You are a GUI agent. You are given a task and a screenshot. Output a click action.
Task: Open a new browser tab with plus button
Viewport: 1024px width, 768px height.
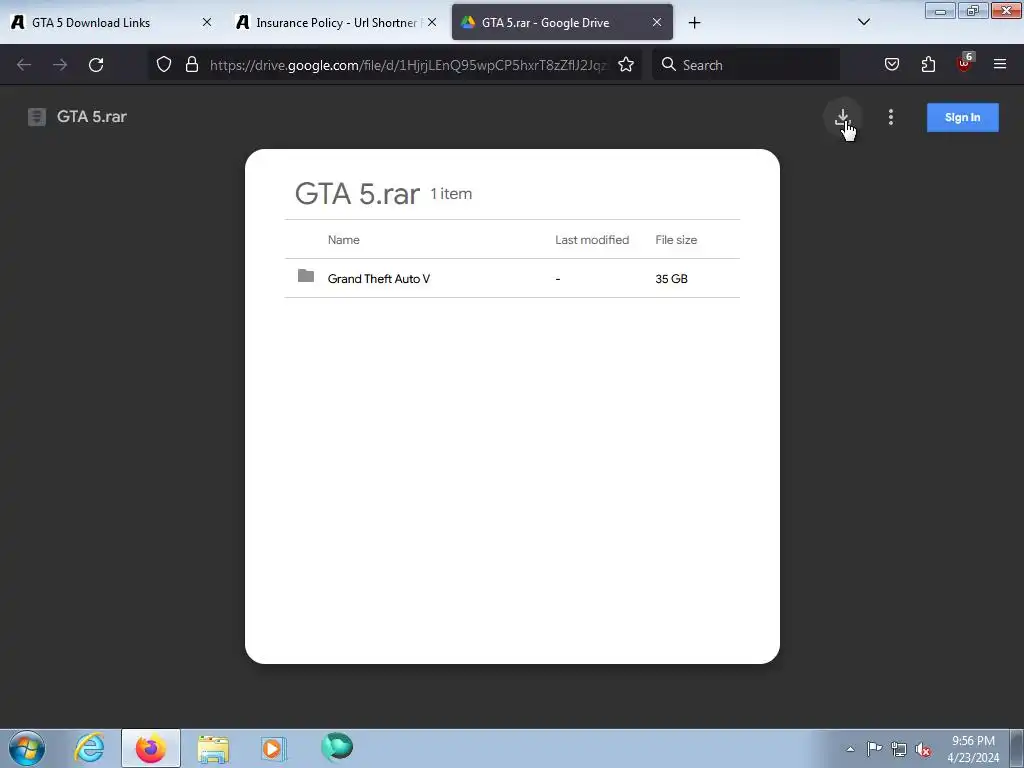(x=694, y=23)
